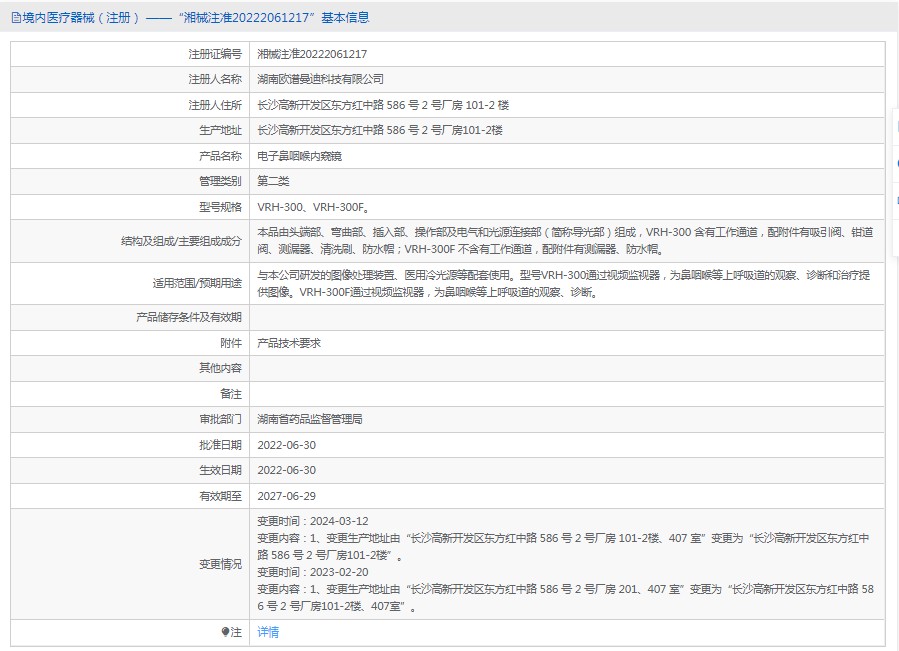
Task: Open the 详情 link in the 注 row
Action: point(268,632)
